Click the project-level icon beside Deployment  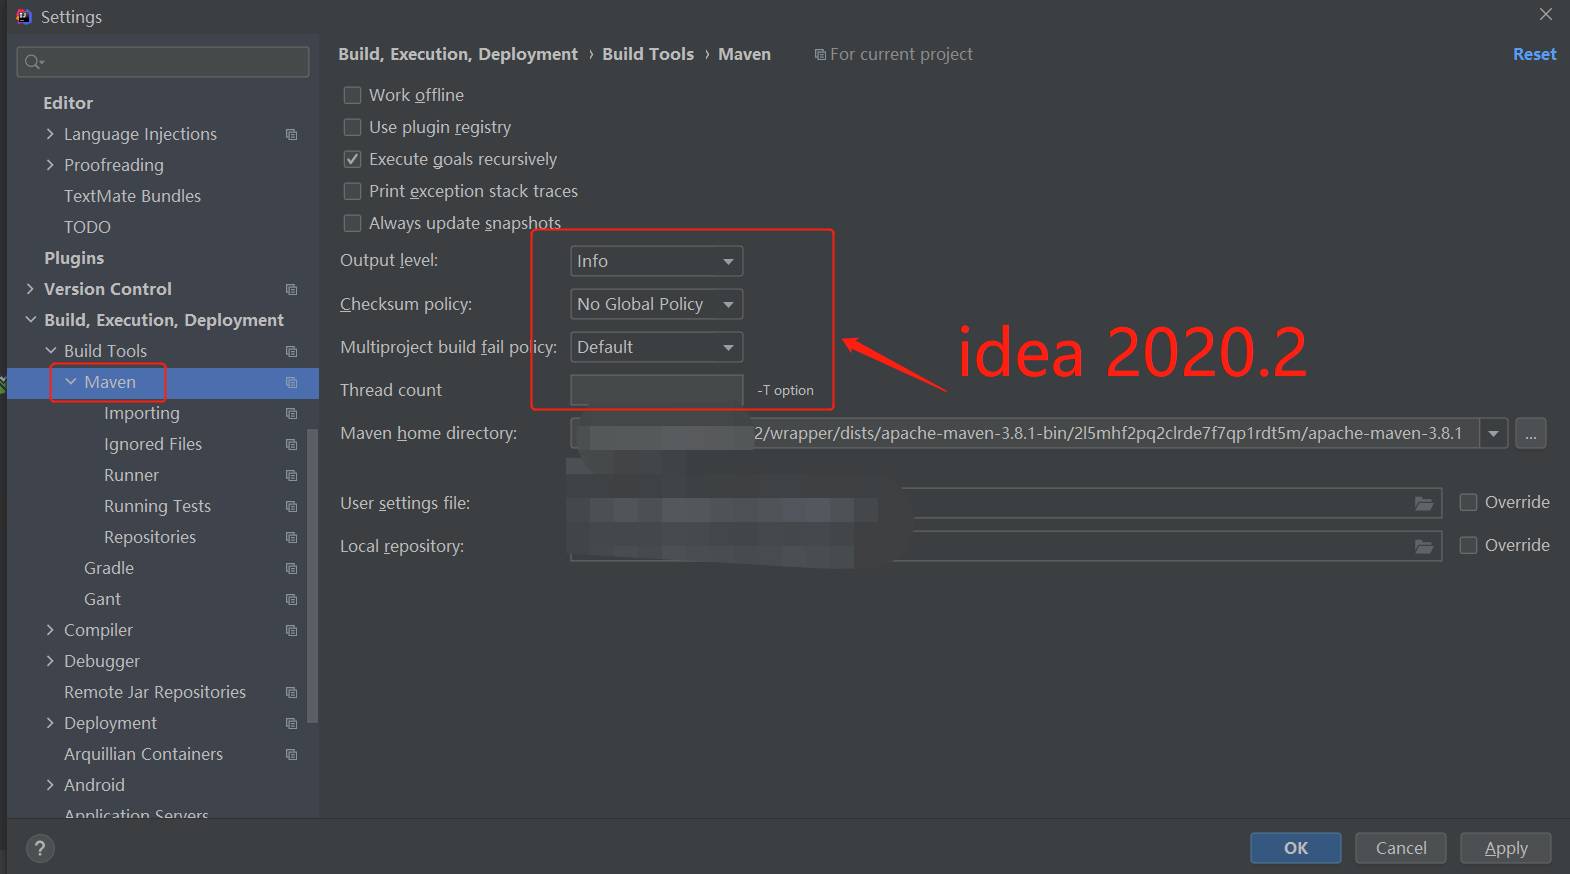pyautogui.click(x=292, y=723)
